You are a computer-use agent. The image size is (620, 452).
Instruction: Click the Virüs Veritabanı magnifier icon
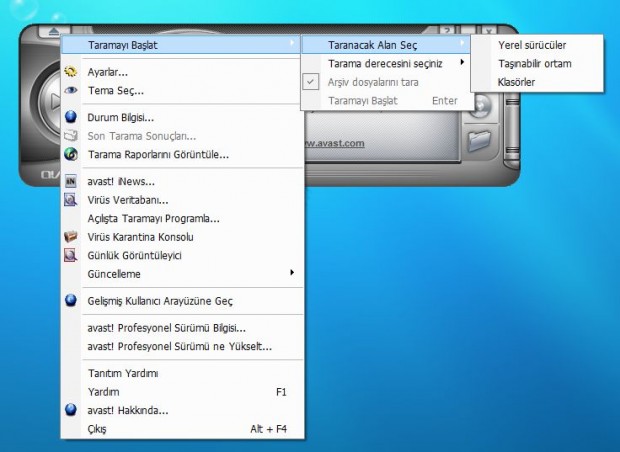70,200
